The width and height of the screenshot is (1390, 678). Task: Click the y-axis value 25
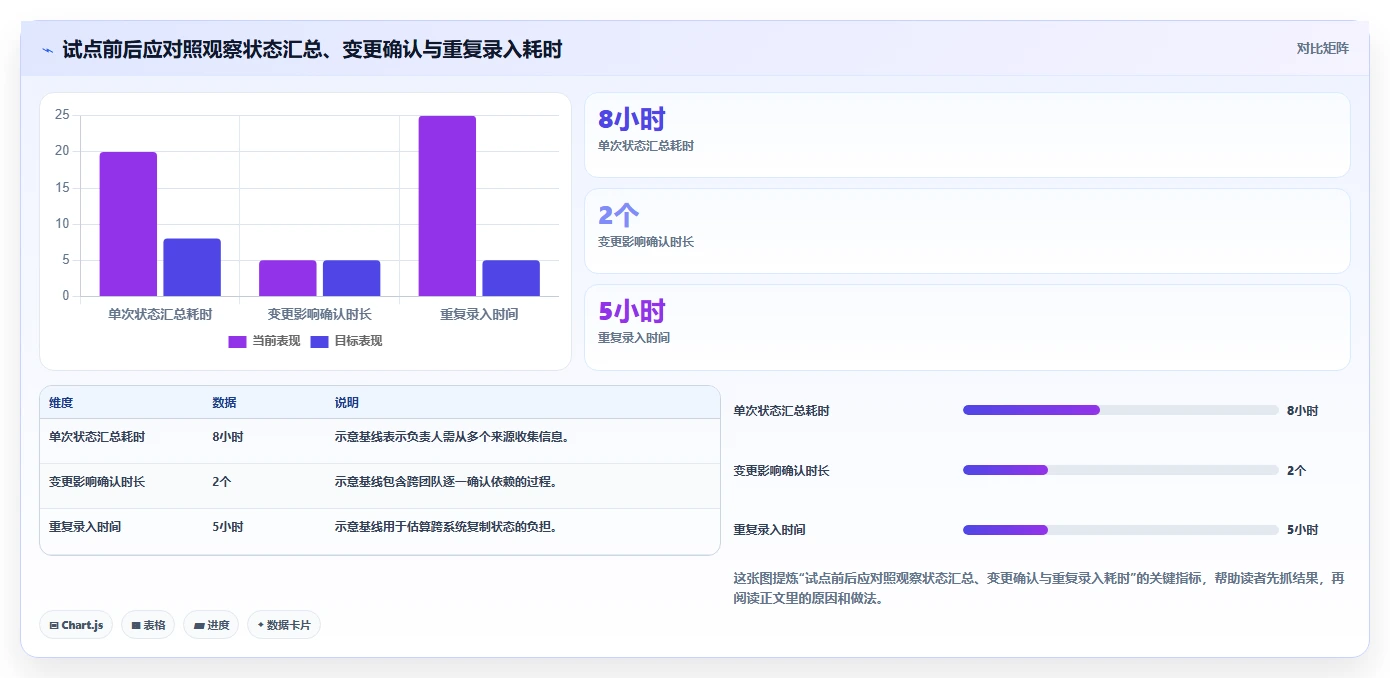62,115
